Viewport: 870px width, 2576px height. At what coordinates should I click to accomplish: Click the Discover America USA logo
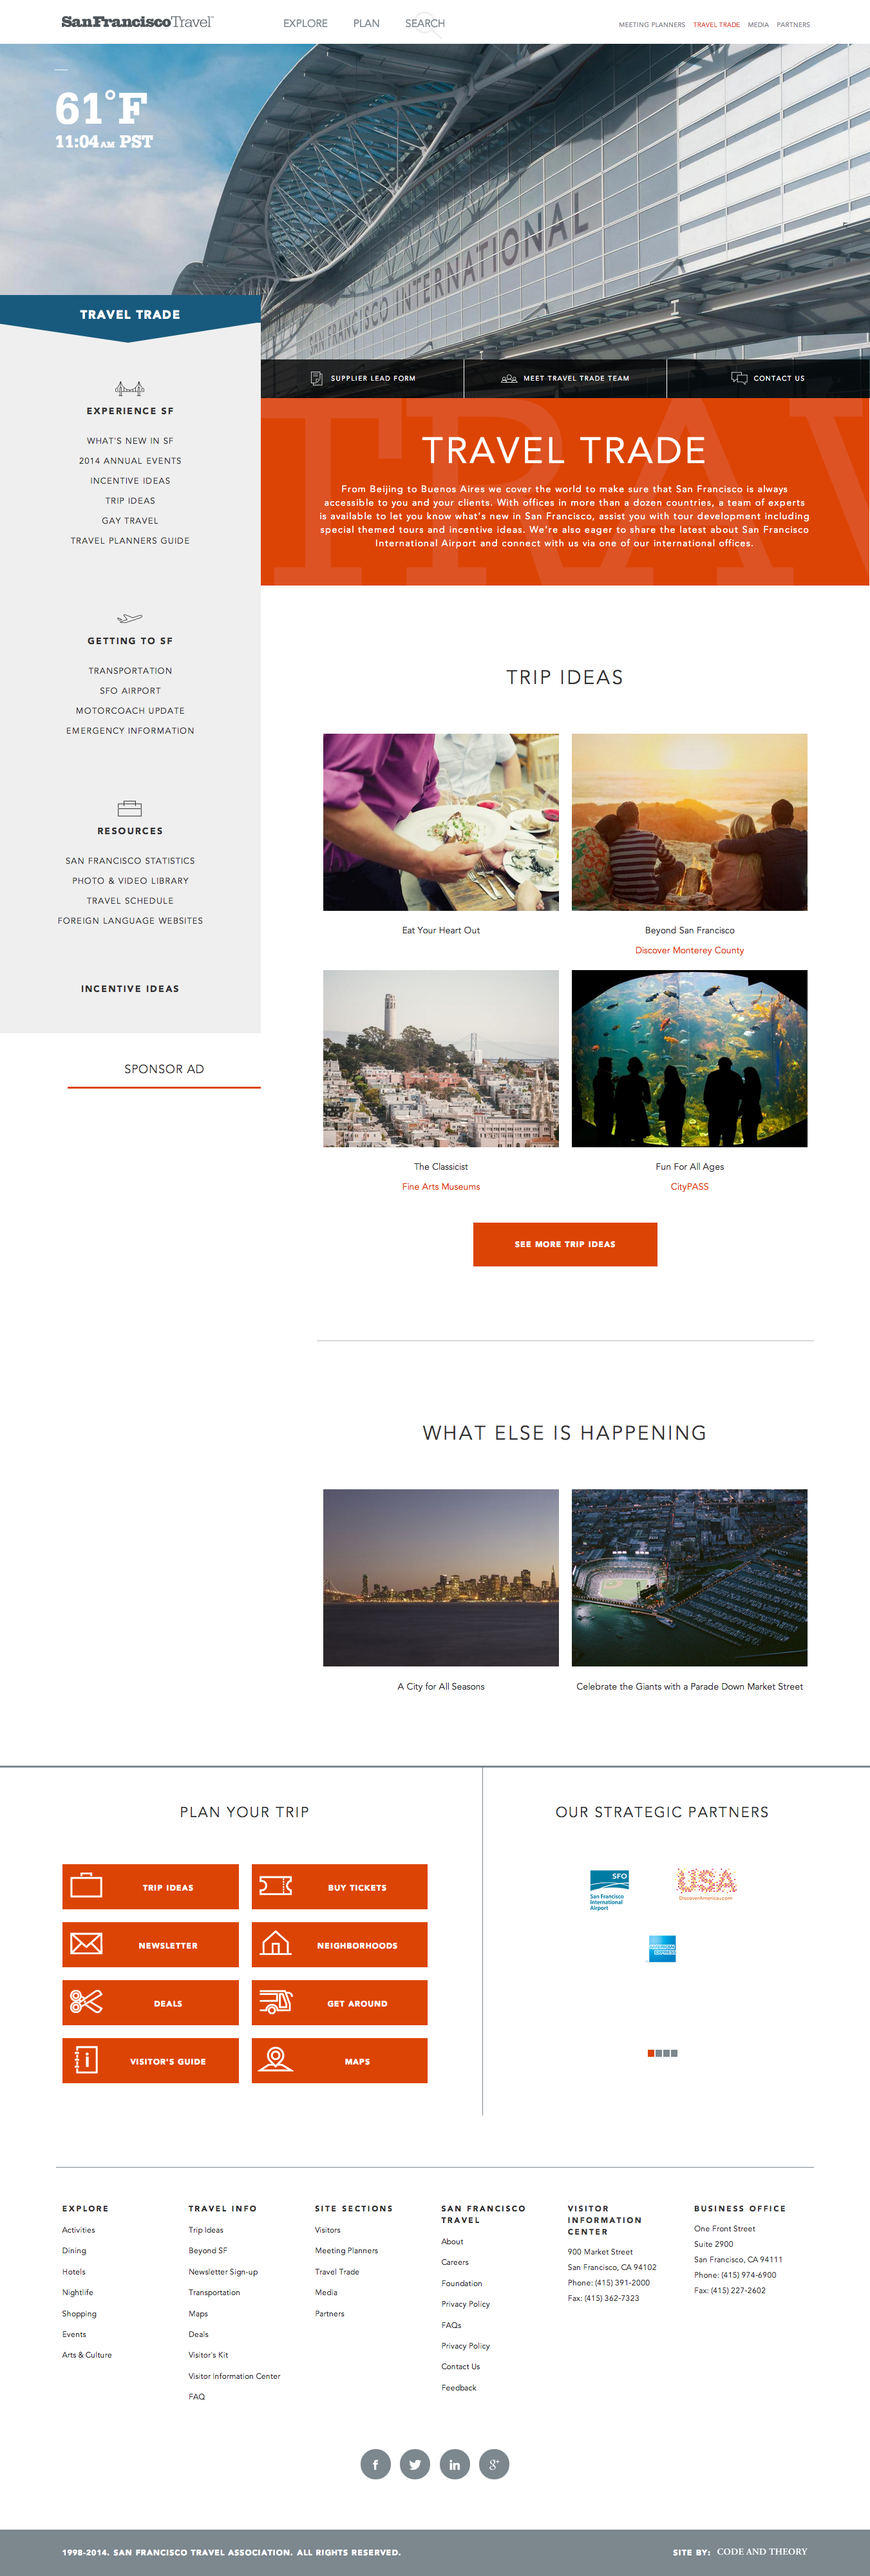pyautogui.click(x=706, y=1884)
